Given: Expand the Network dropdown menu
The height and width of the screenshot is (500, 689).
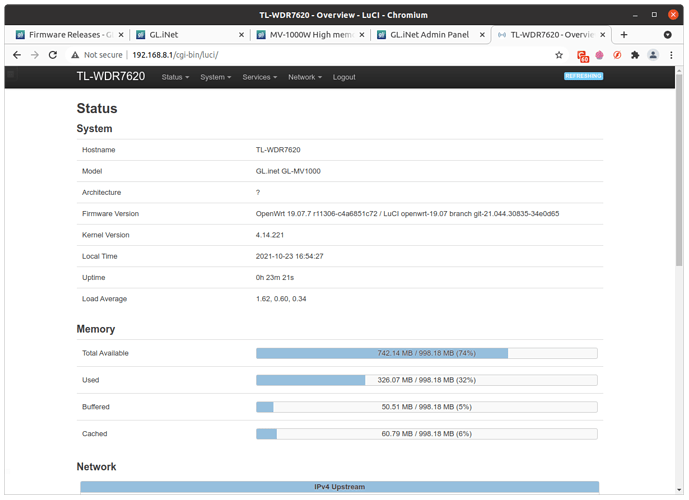Looking at the screenshot, I should coord(305,77).
